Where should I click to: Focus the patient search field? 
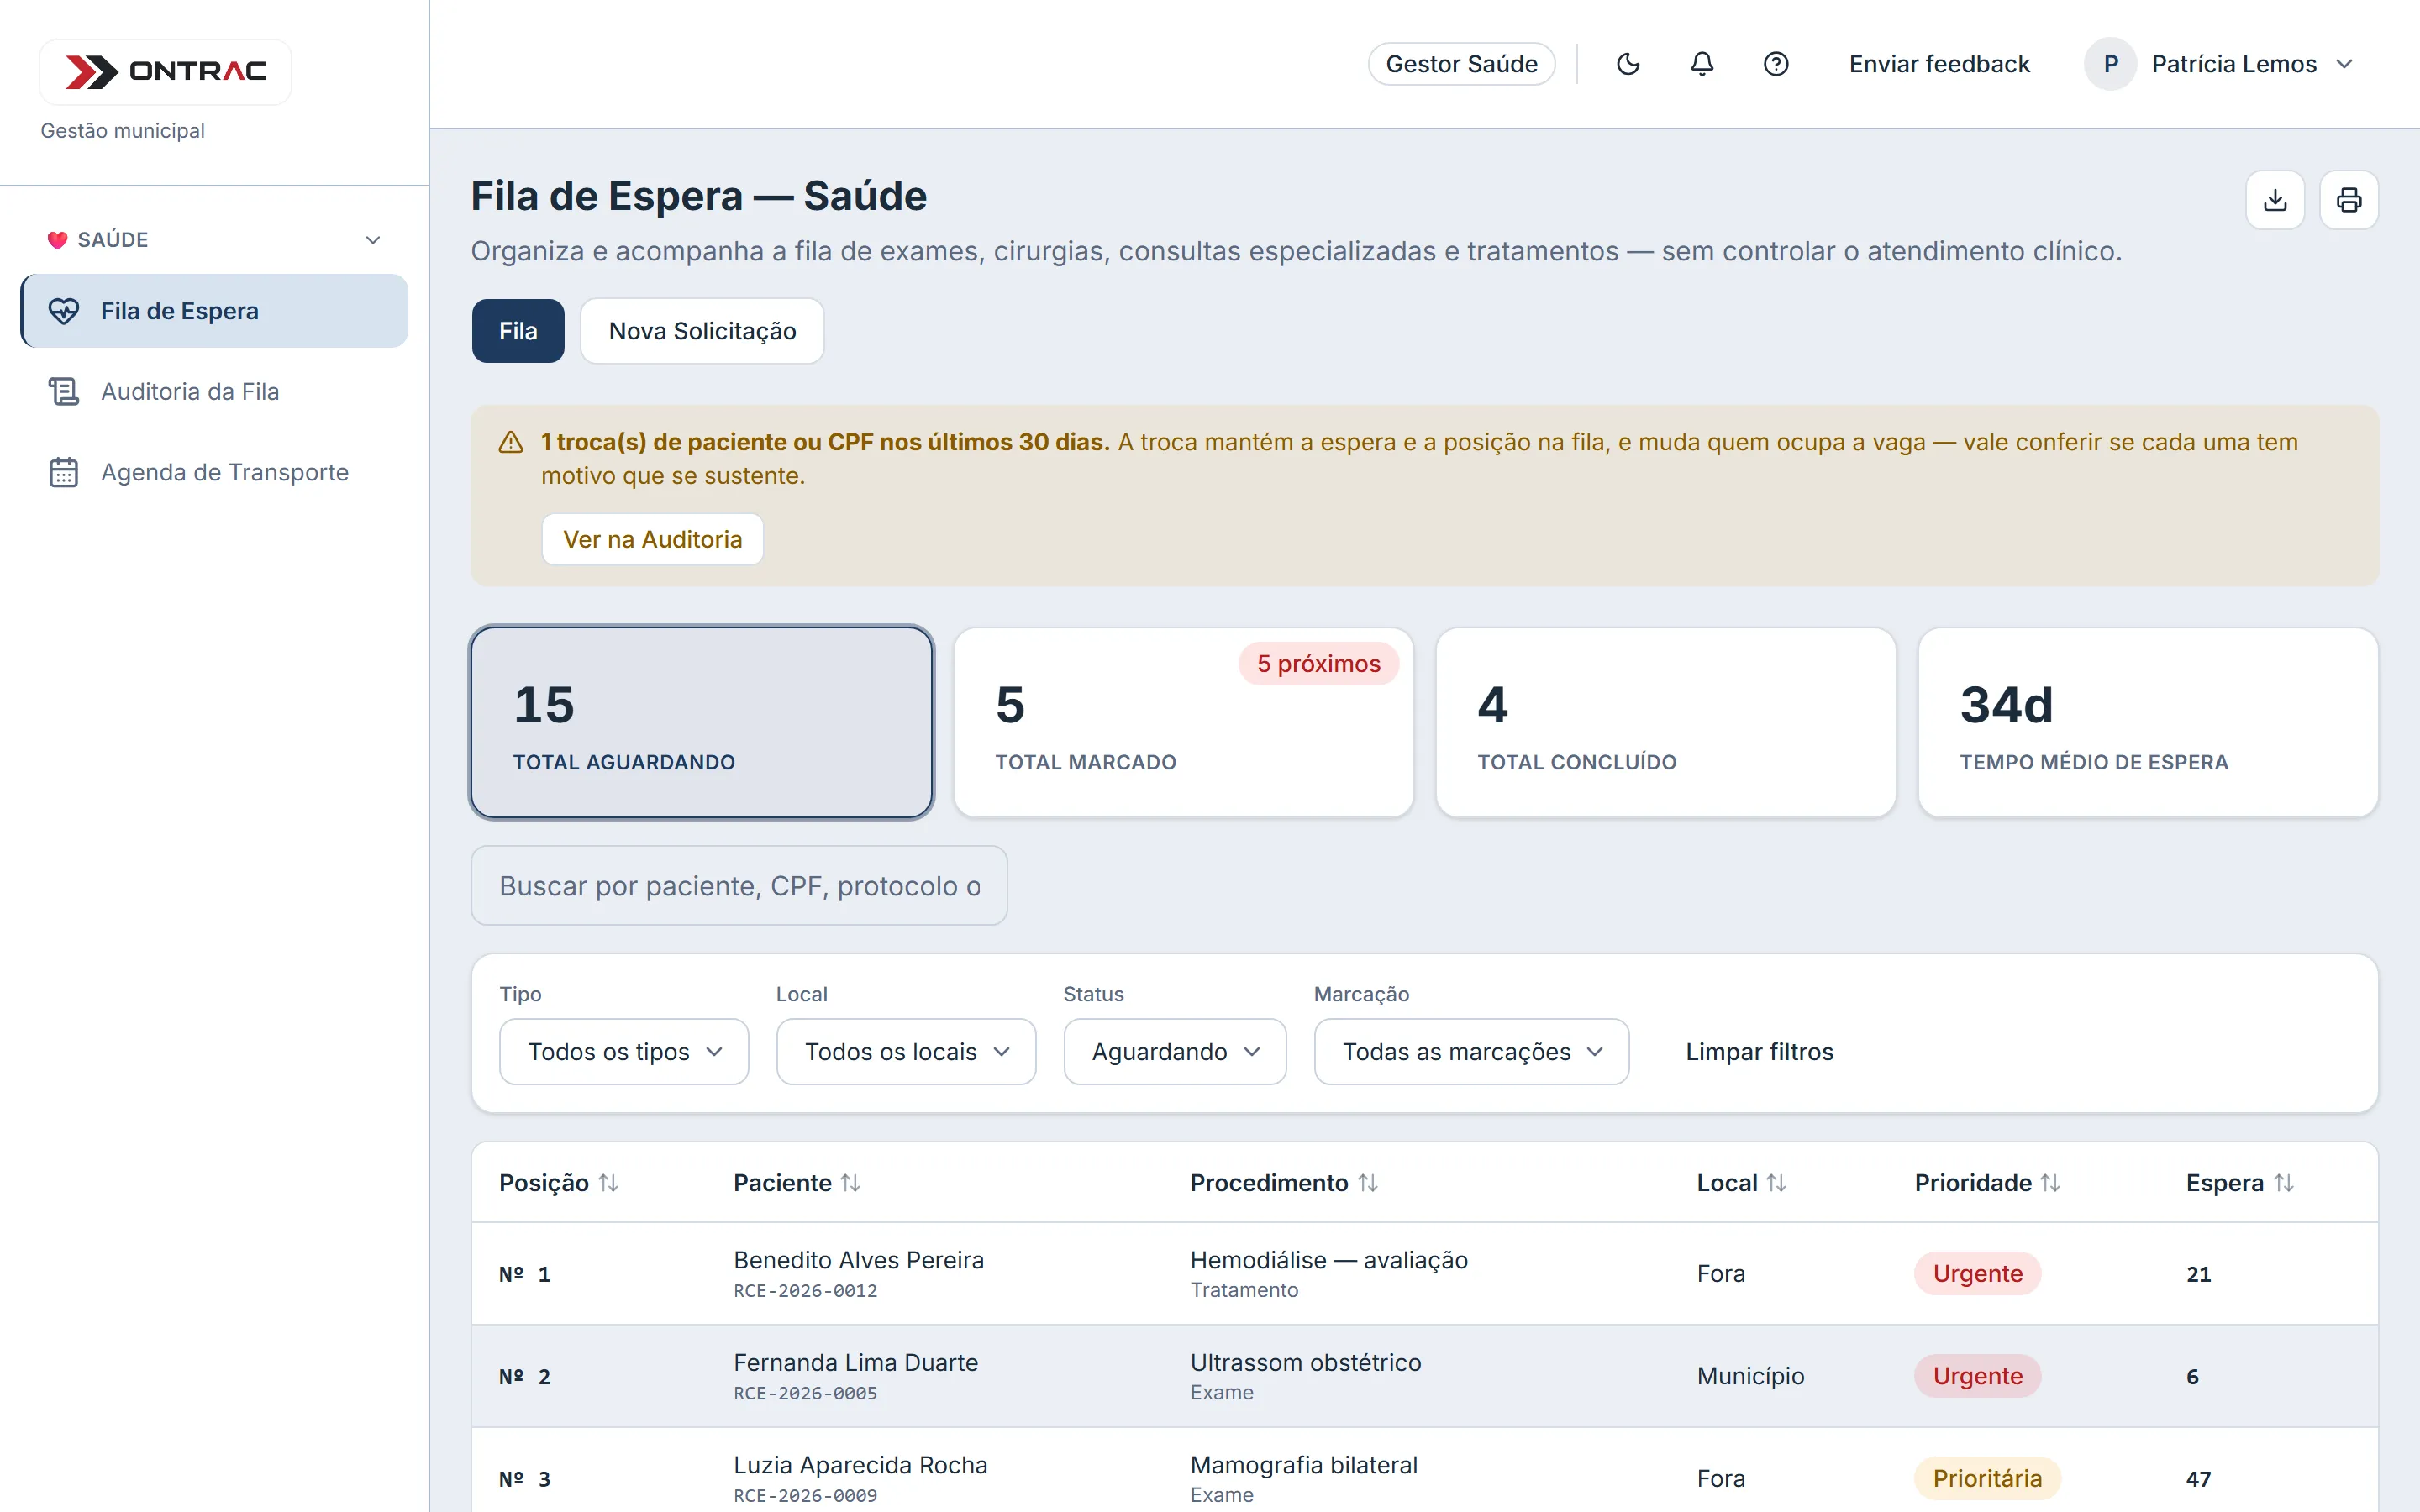tap(739, 885)
